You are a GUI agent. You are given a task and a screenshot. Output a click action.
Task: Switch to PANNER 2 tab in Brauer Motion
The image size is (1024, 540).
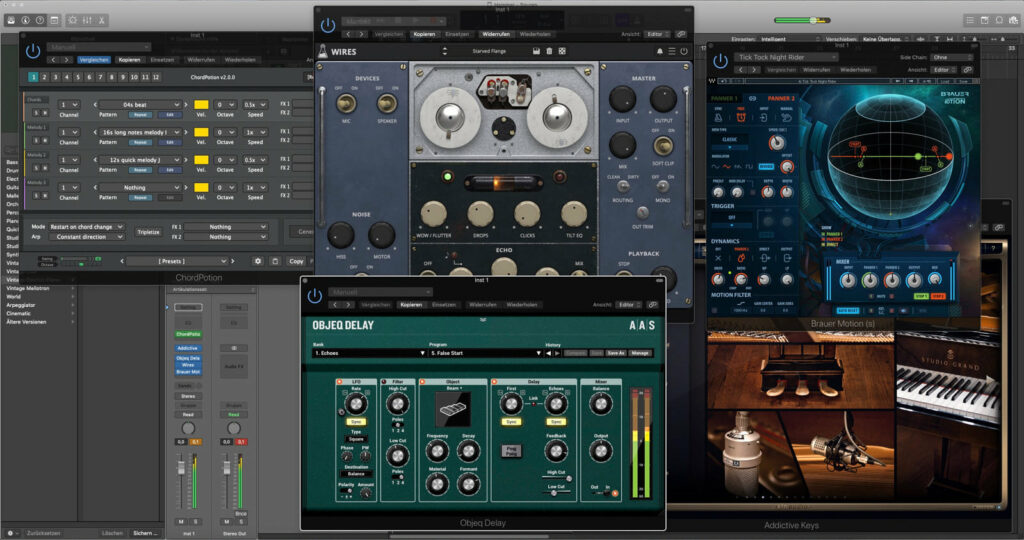point(781,98)
